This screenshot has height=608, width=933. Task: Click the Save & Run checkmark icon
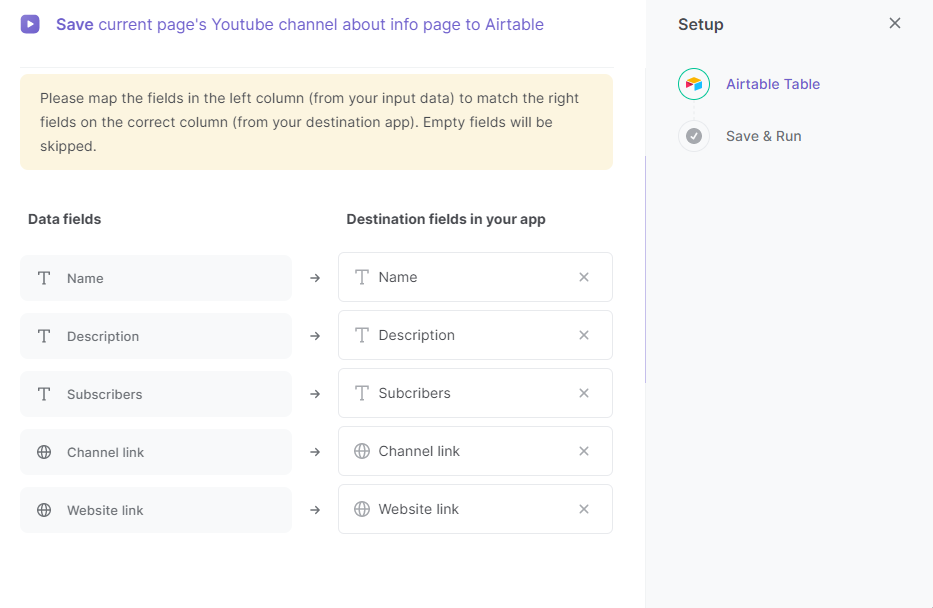click(x=694, y=136)
